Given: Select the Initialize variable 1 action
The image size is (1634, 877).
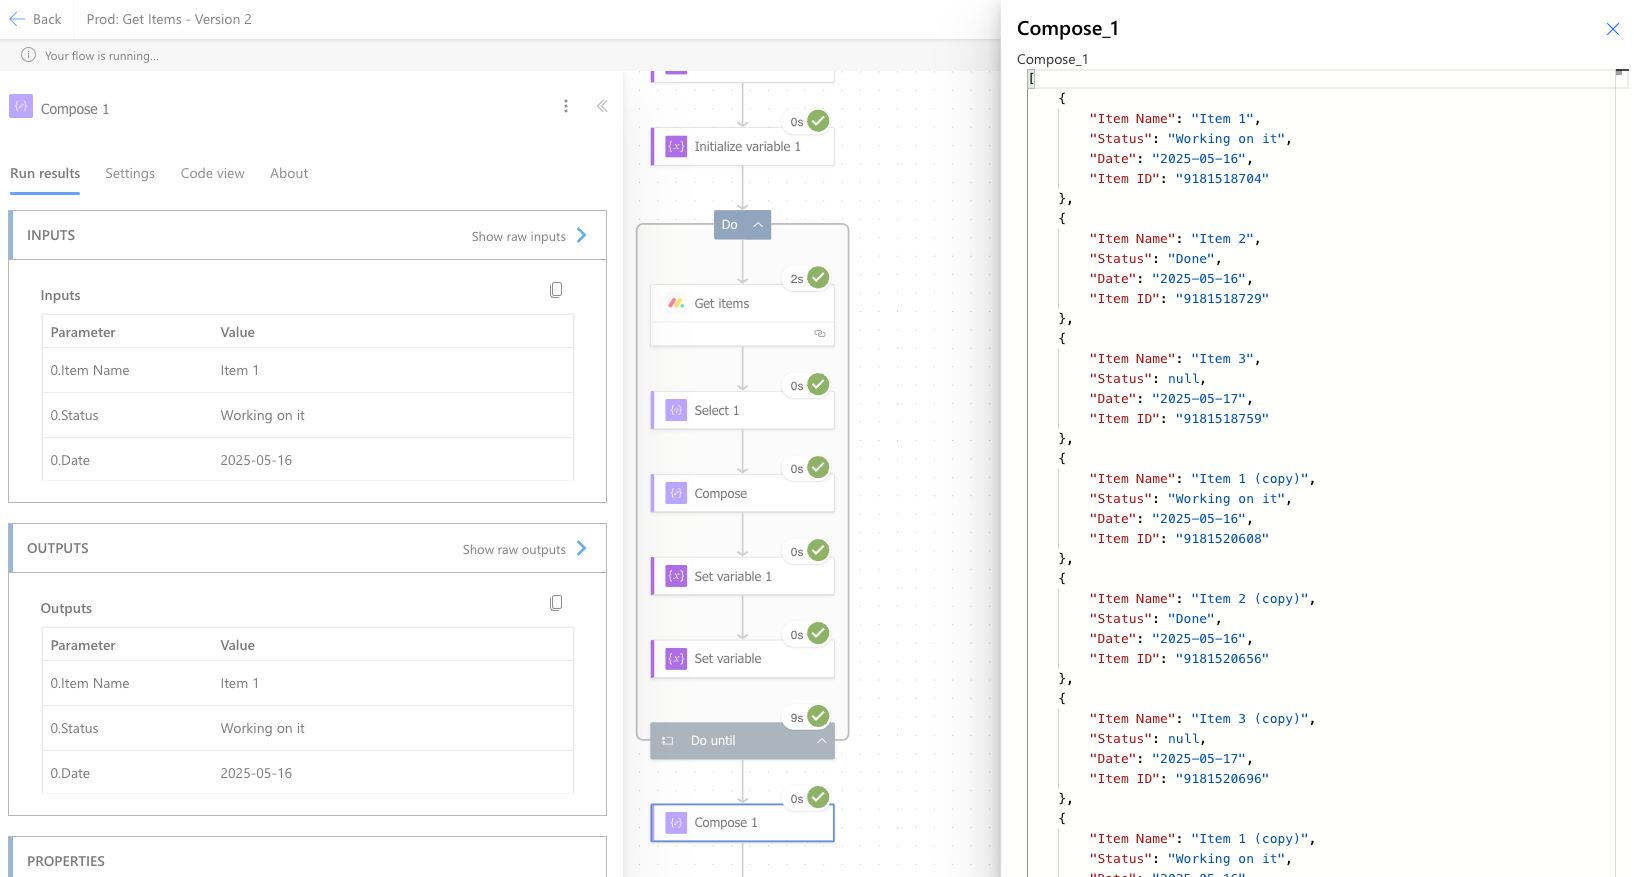Looking at the screenshot, I should click(x=743, y=146).
